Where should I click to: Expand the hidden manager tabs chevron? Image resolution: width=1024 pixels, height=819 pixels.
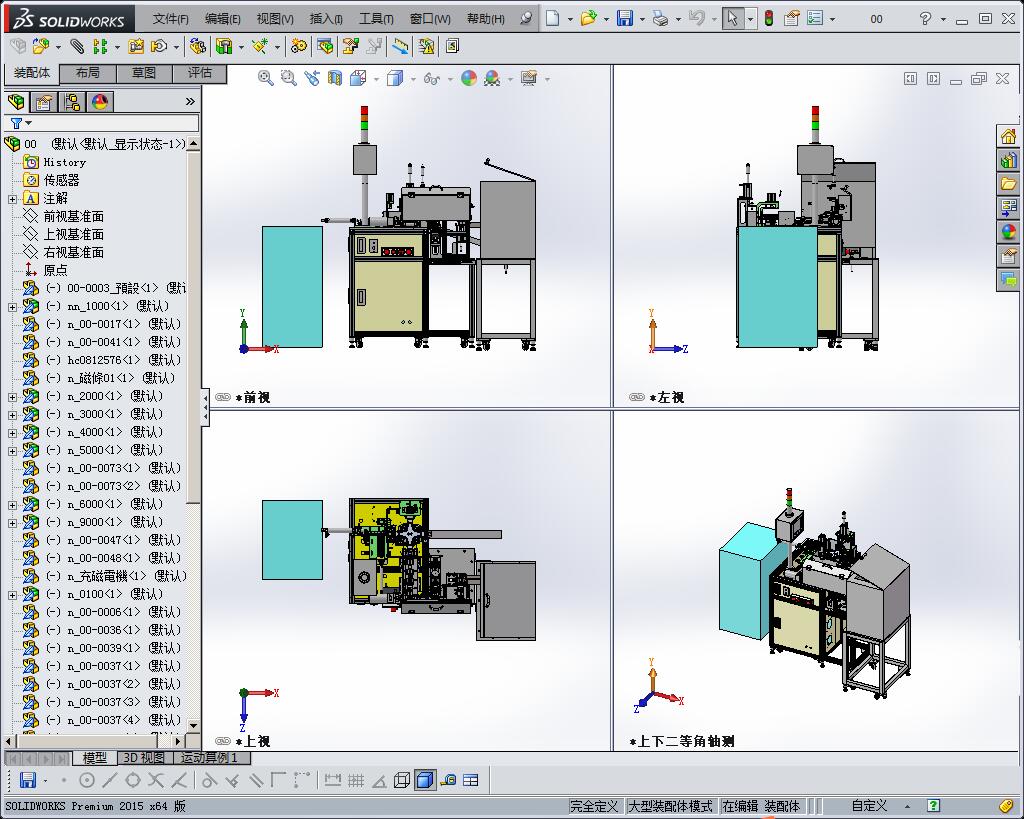190,101
